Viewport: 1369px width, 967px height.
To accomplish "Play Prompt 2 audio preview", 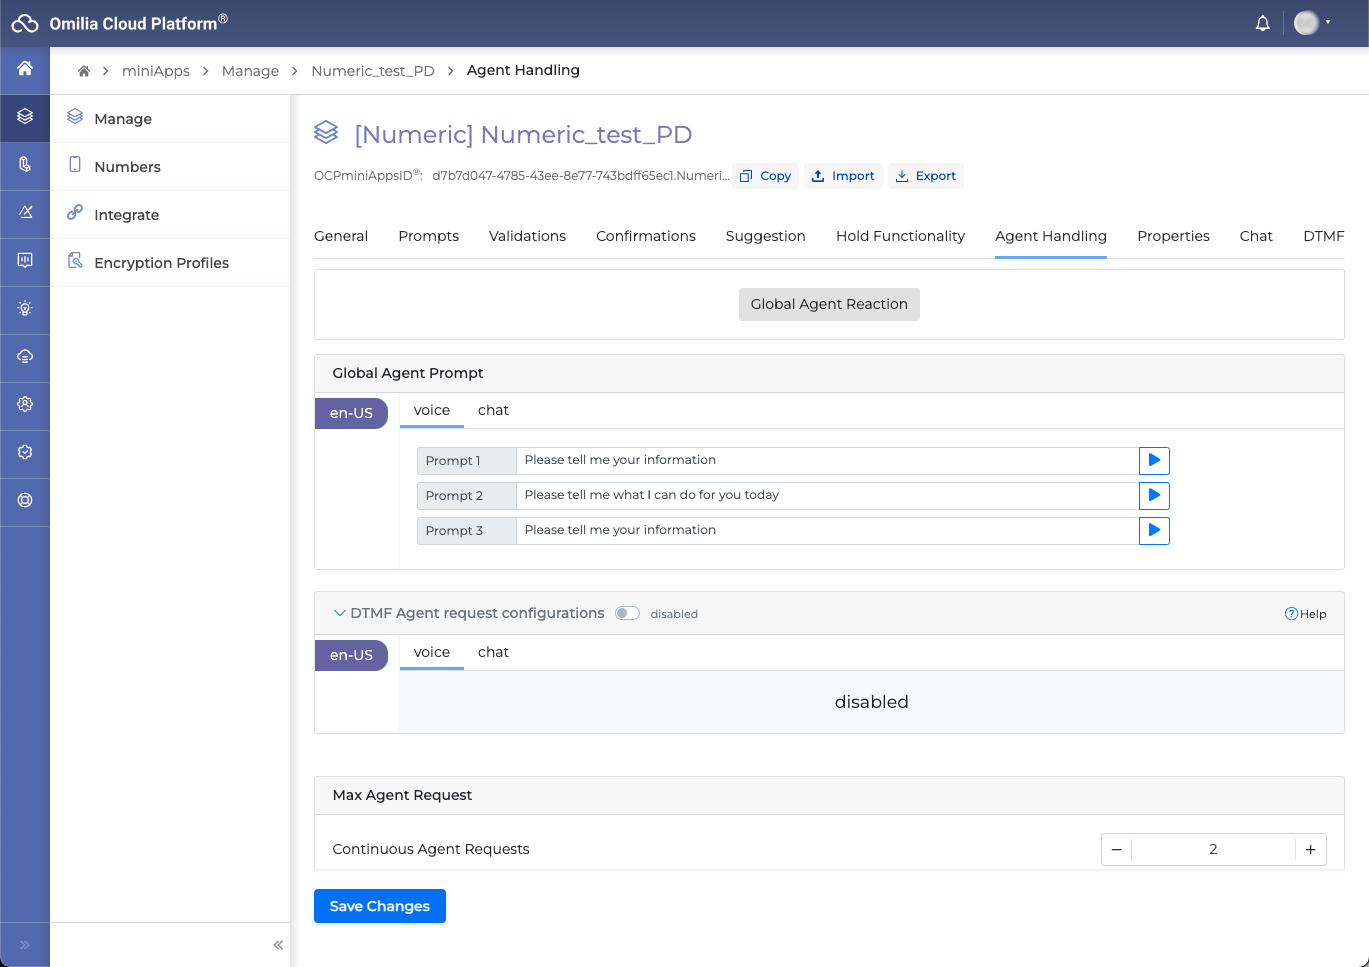I will click(1154, 495).
